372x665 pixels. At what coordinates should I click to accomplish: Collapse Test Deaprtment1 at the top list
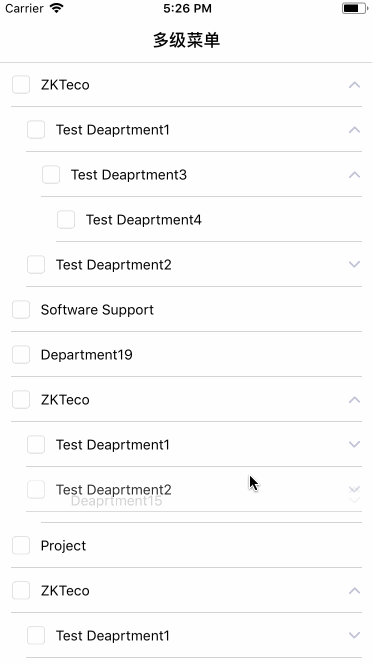(354, 130)
